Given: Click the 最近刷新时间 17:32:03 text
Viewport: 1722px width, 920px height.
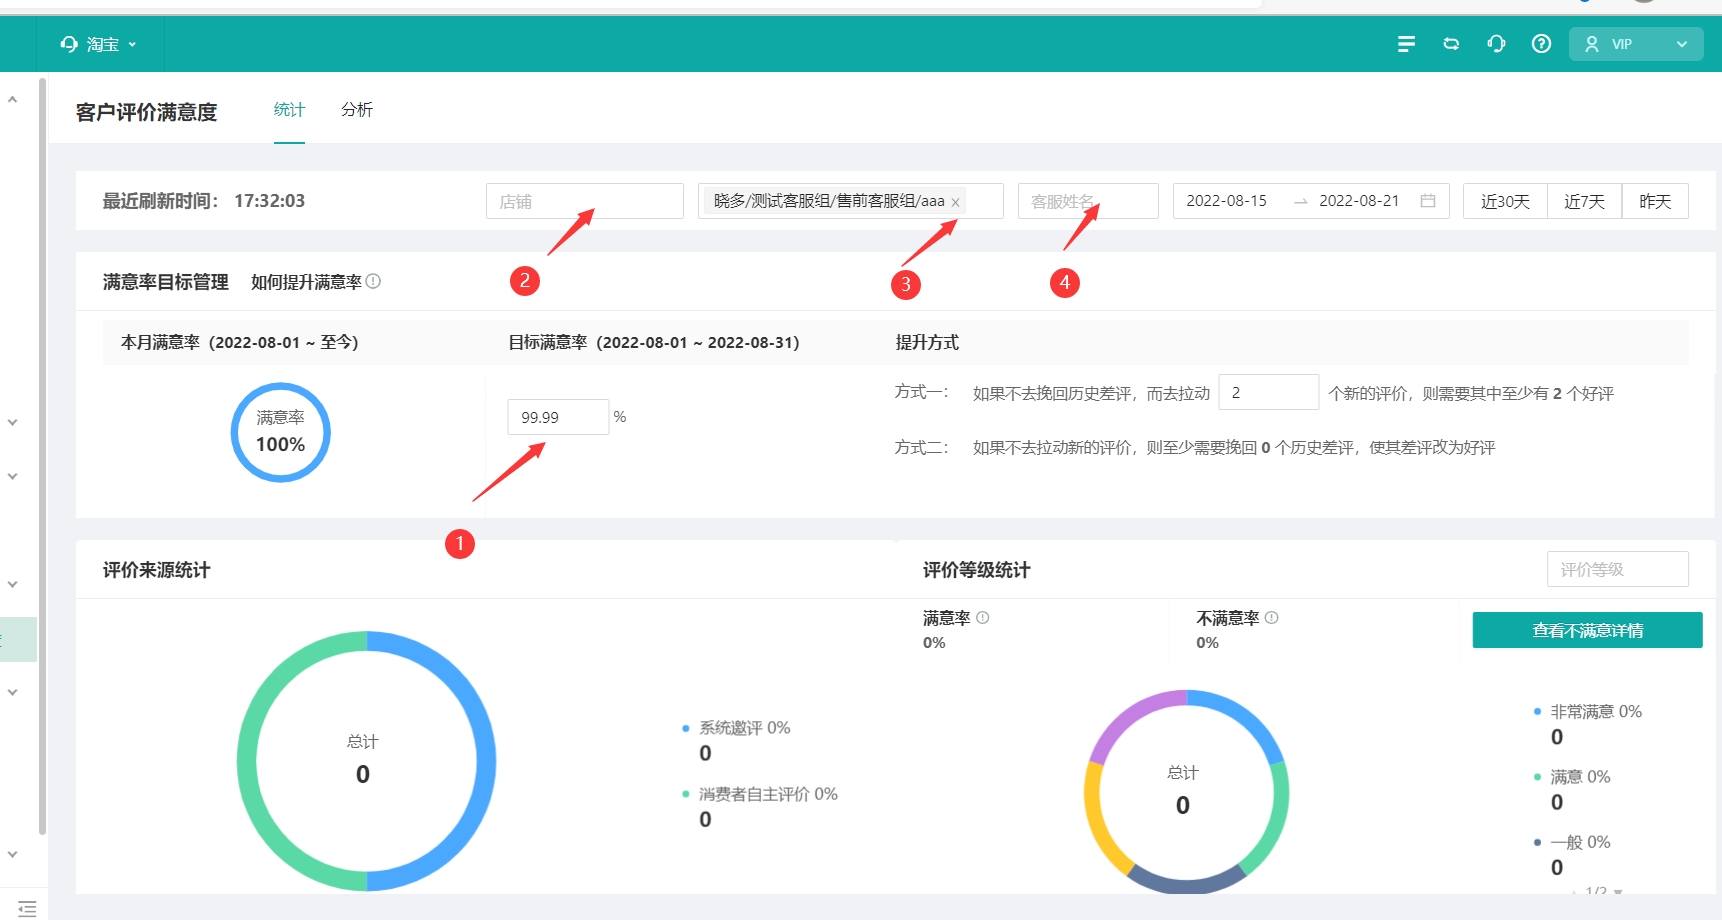Looking at the screenshot, I should point(204,201).
